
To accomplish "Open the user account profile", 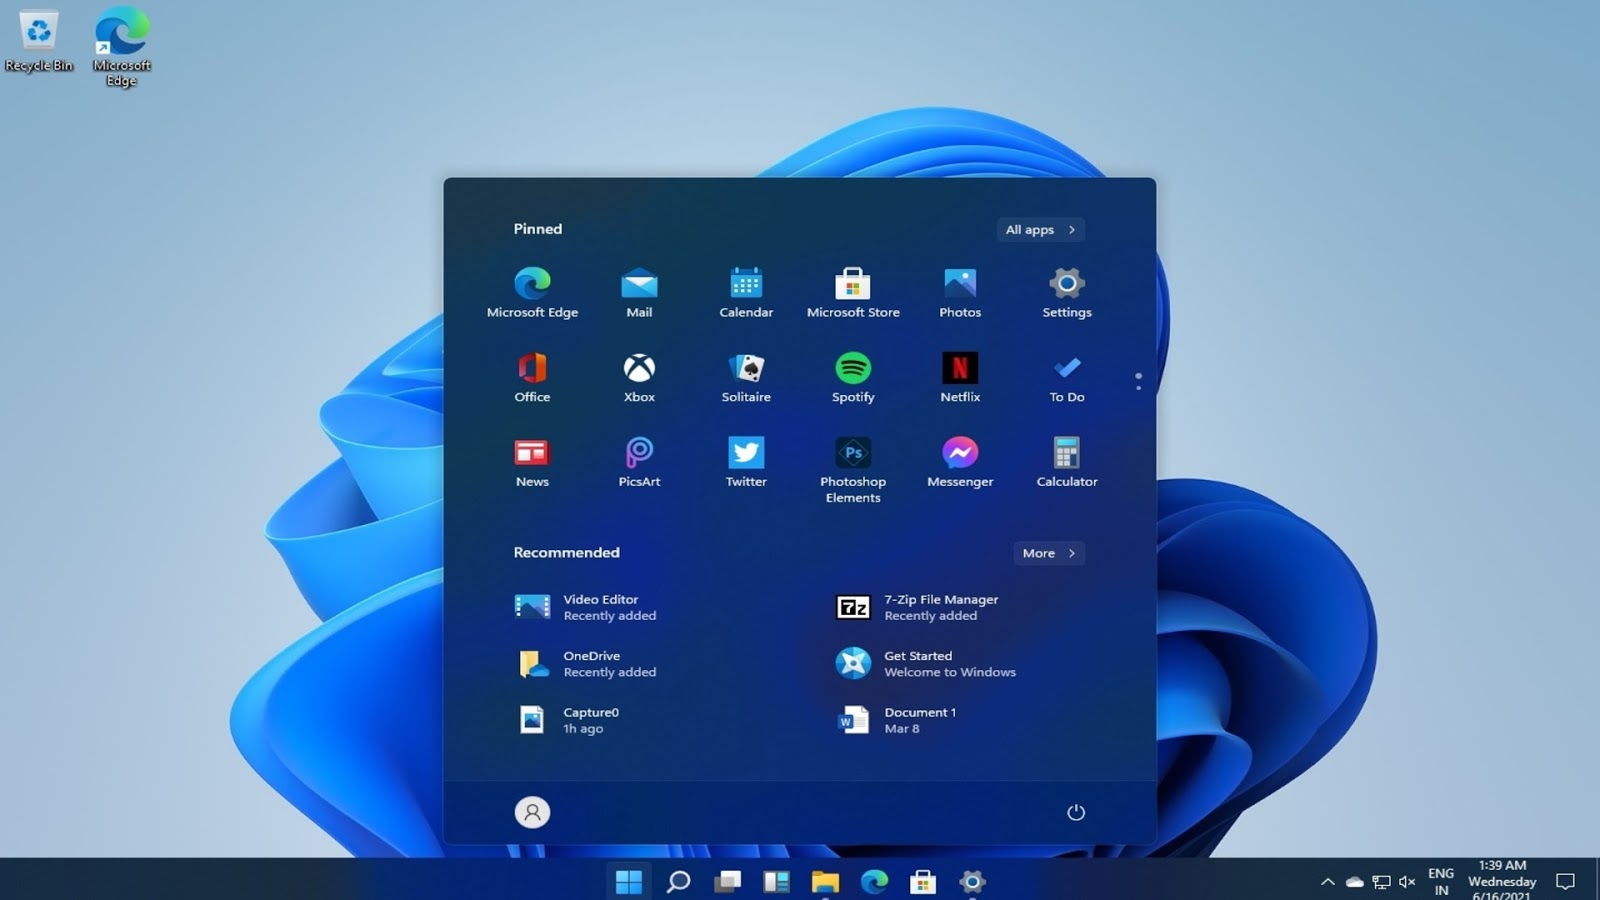I will tap(532, 812).
